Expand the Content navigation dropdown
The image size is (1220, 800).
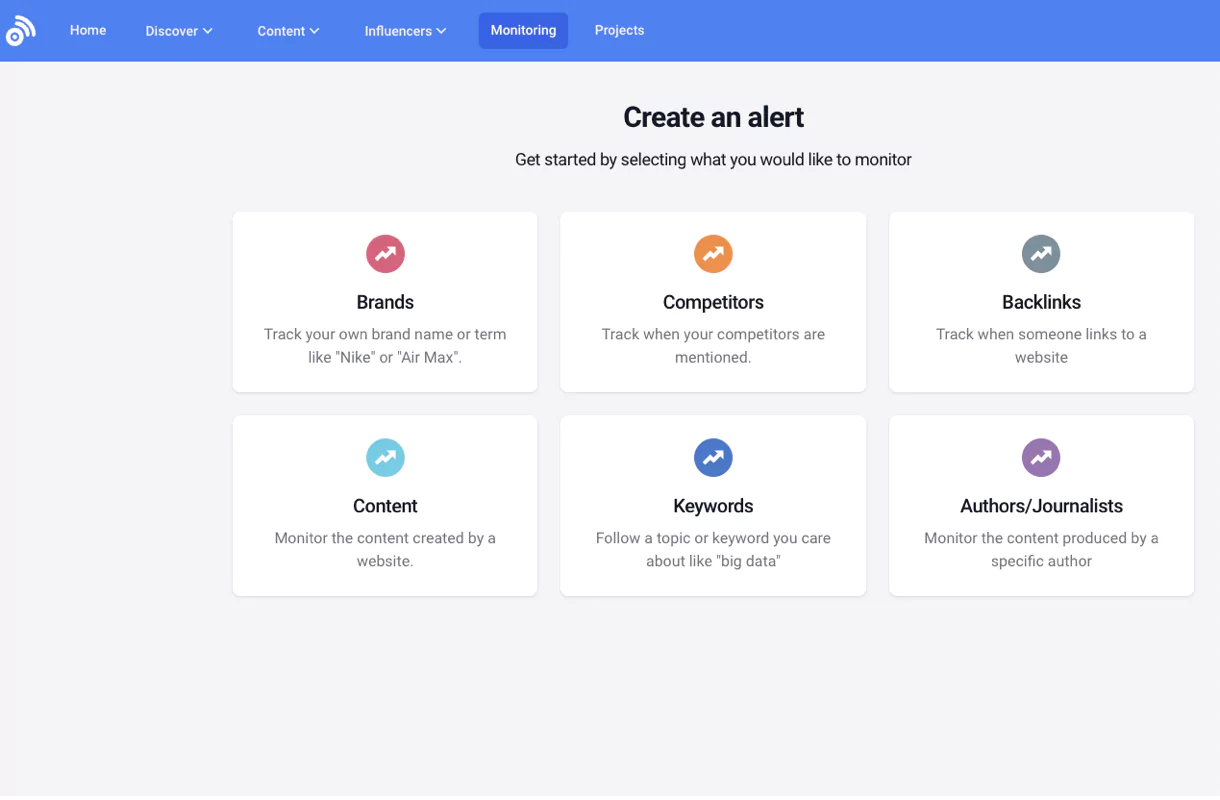pos(288,30)
